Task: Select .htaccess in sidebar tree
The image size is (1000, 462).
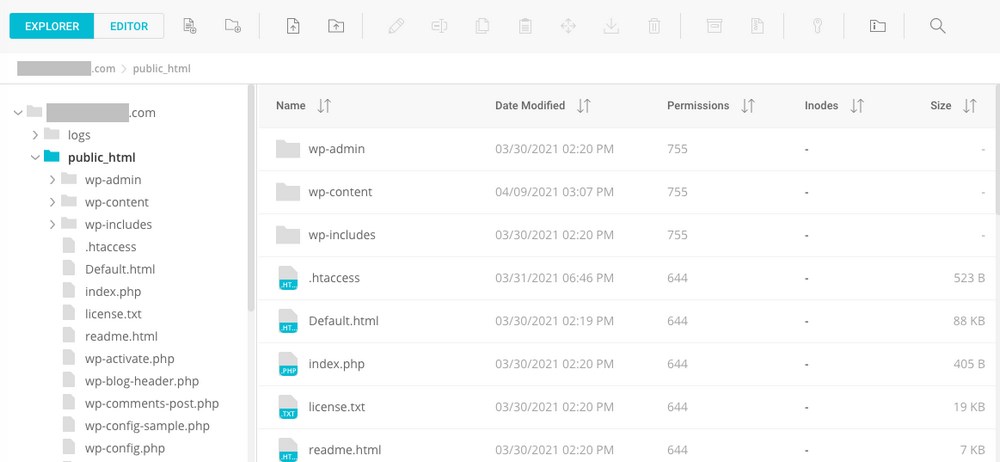Action: (110, 247)
